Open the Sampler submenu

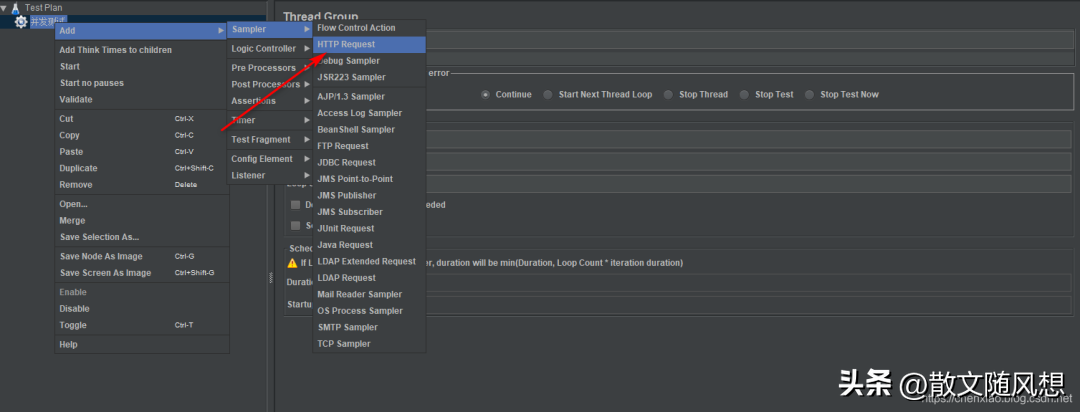pos(270,29)
